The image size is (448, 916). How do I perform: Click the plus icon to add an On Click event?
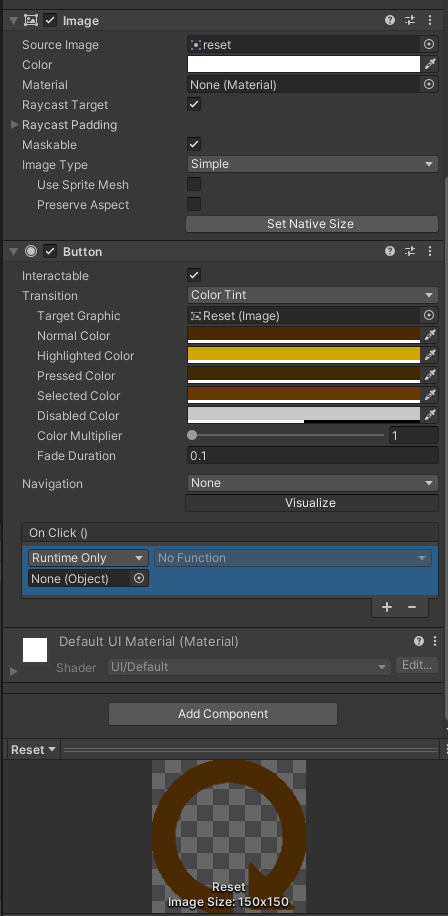[x=387, y=607]
